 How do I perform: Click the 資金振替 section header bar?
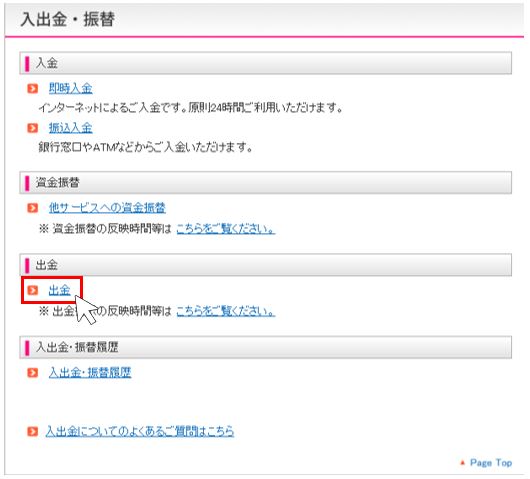[265, 183]
